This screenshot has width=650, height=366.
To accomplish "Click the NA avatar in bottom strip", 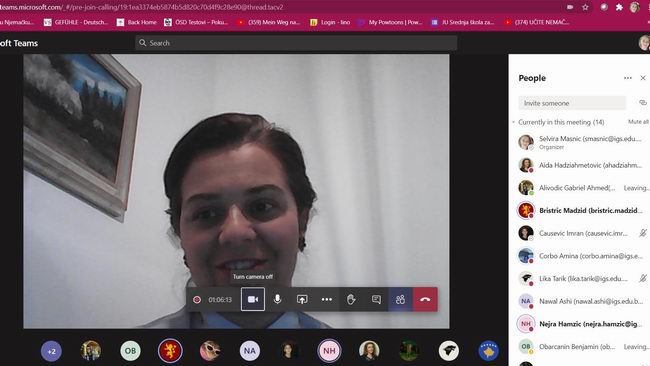I will pos(250,351).
